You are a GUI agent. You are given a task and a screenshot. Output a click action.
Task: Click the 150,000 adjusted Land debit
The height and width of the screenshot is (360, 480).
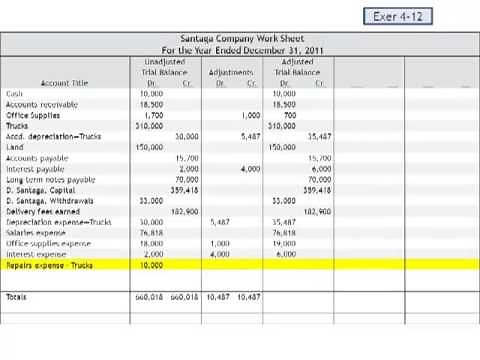tap(282, 147)
